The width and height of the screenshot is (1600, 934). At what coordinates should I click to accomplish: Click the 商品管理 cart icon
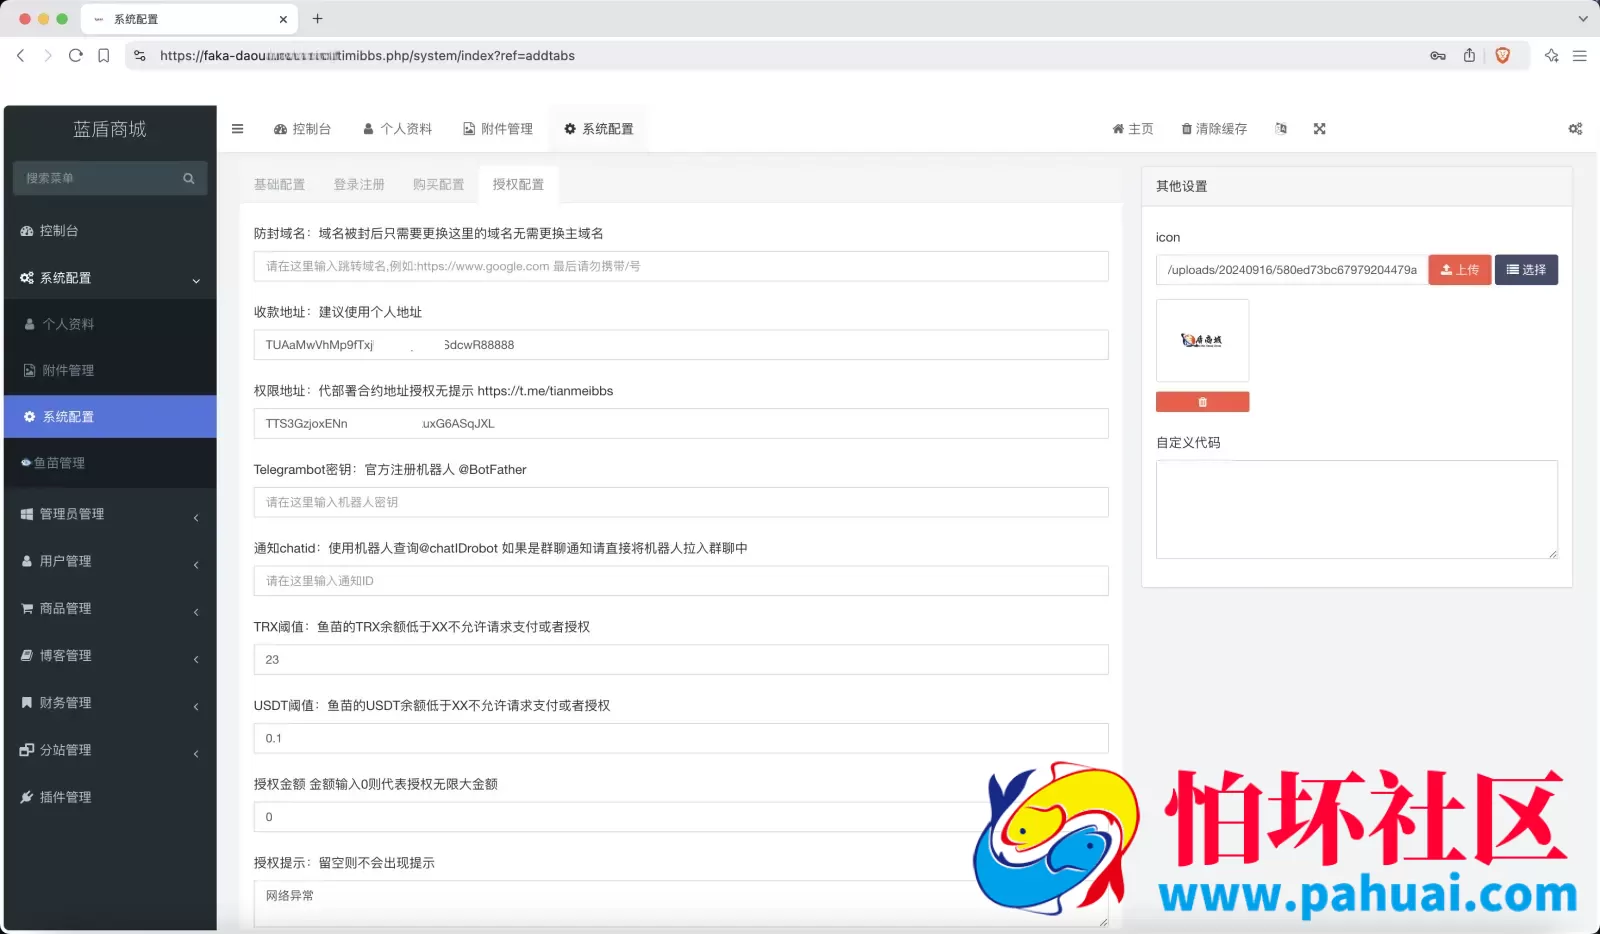[27, 608]
